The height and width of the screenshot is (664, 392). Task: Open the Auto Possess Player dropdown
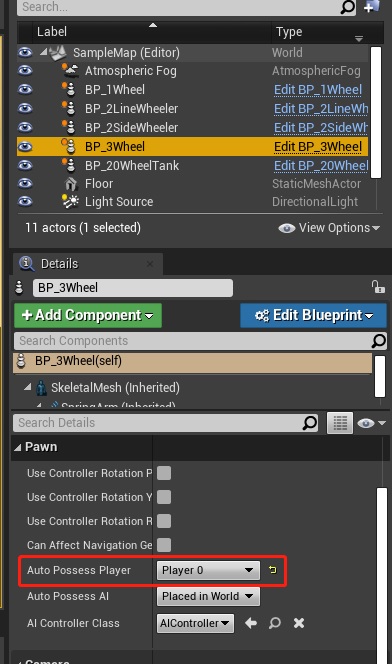tap(208, 570)
